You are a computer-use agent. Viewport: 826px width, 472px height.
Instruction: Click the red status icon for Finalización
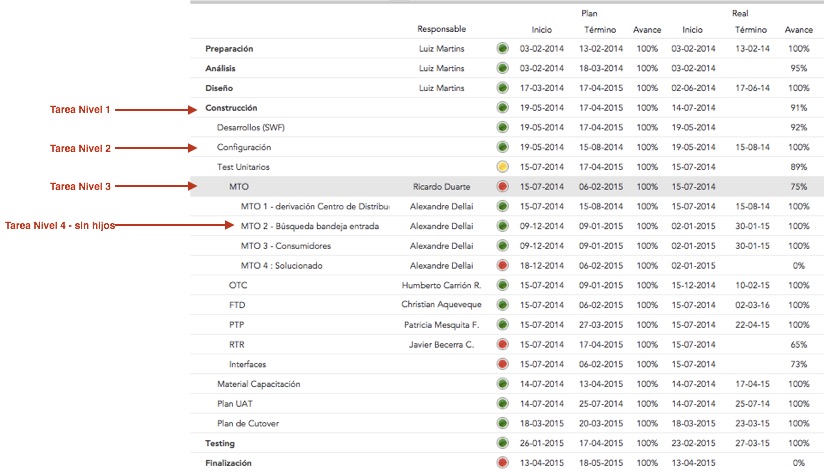point(502,463)
